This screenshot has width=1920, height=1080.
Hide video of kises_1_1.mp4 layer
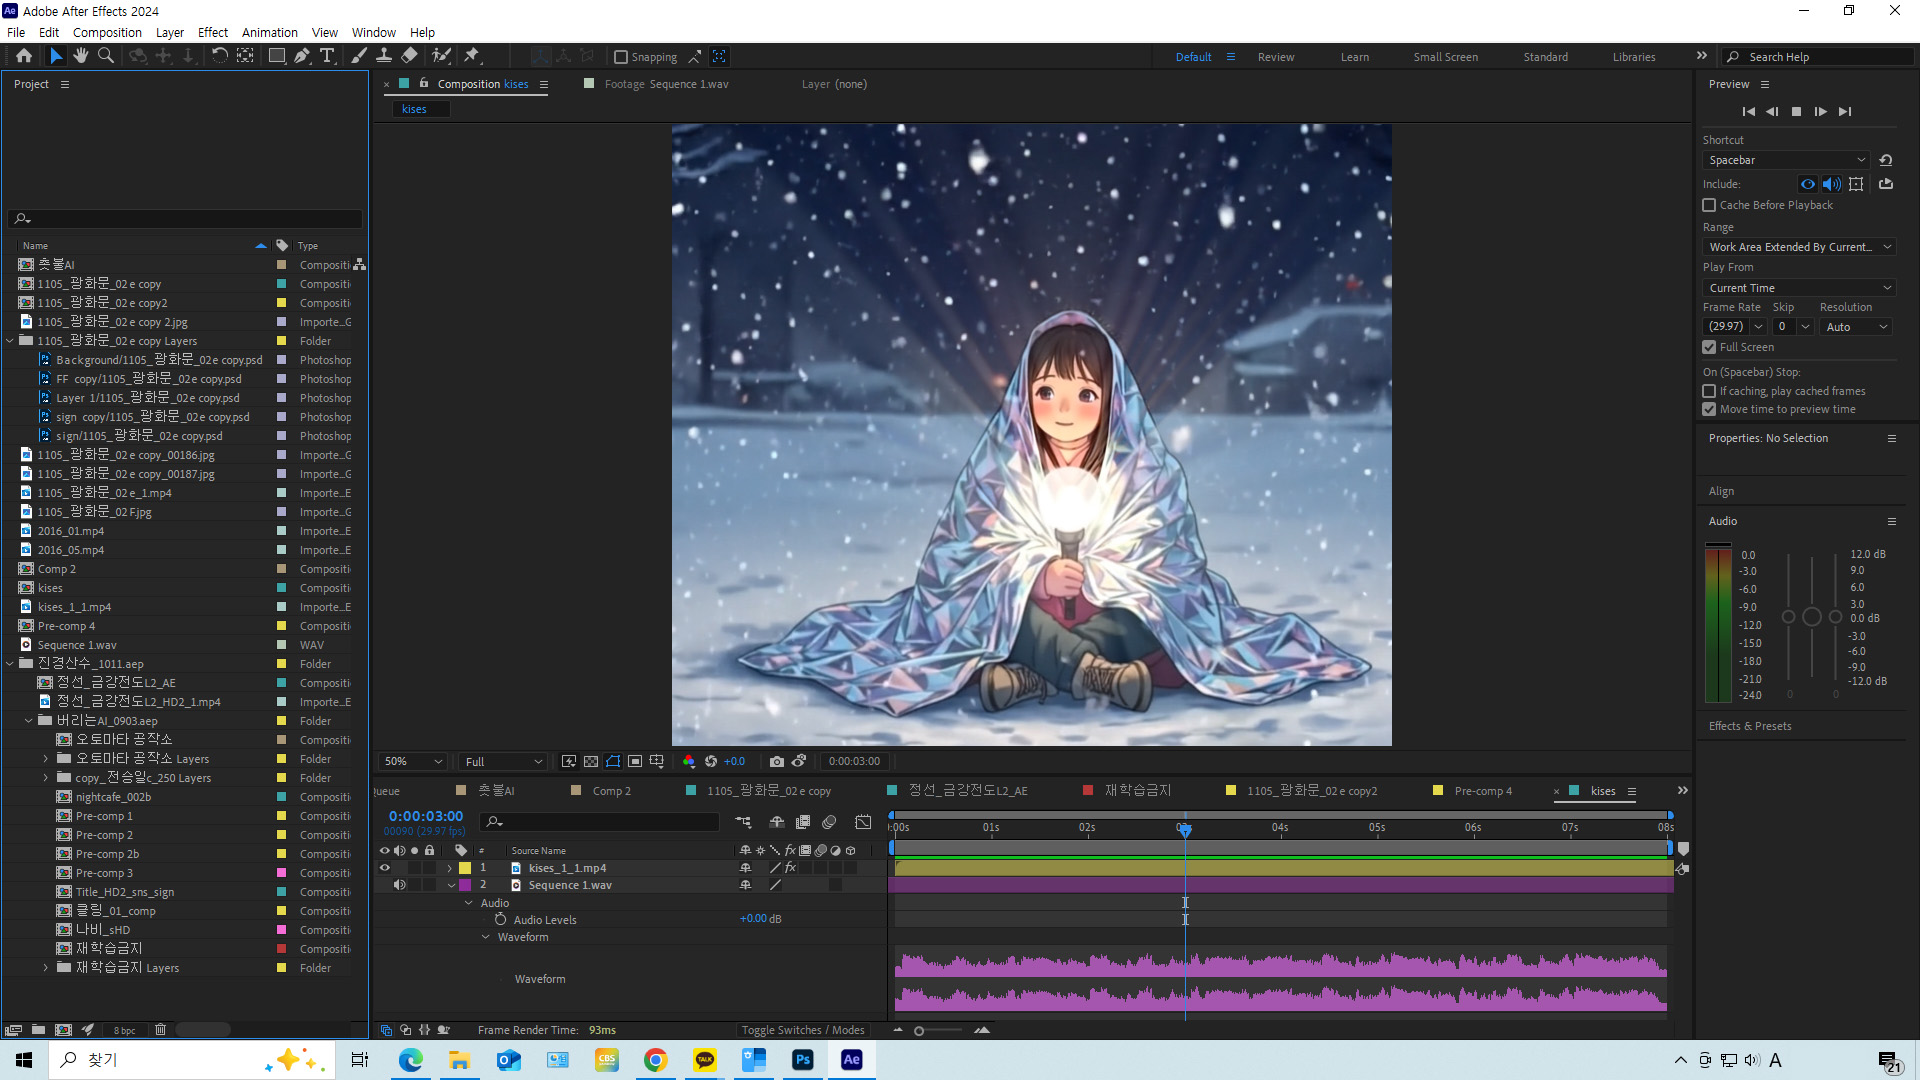coord(384,868)
